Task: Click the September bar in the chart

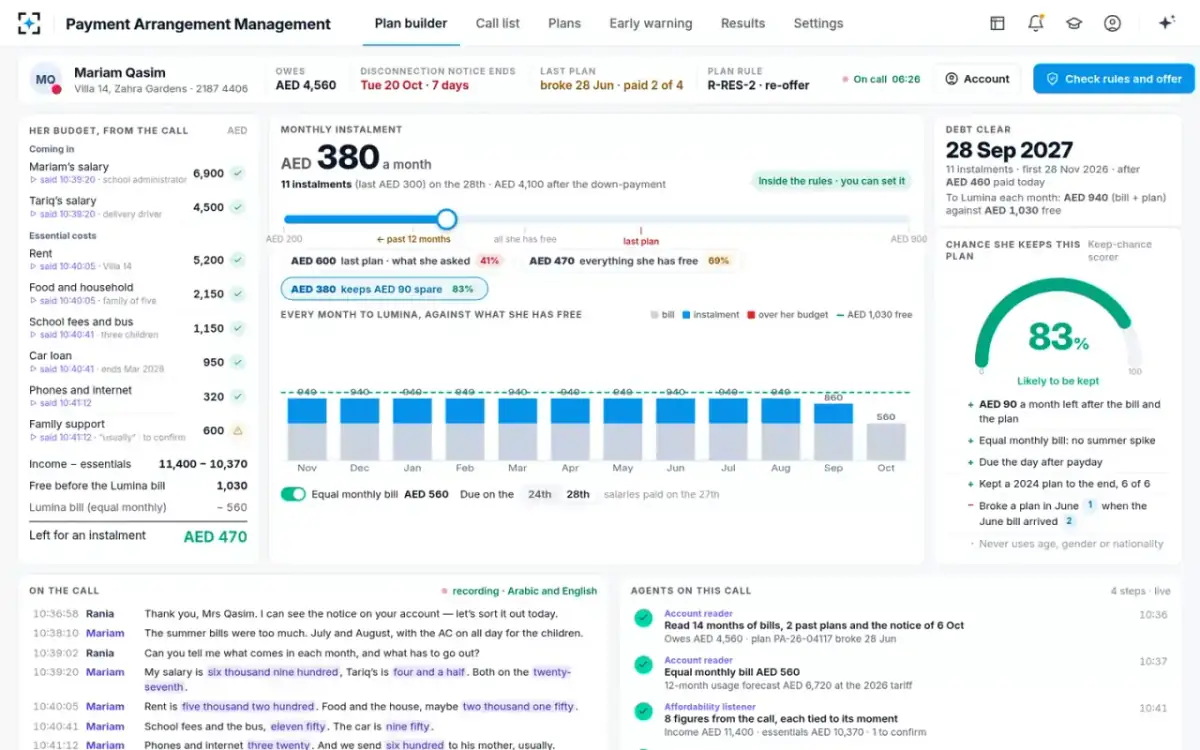Action: click(834, 432)
